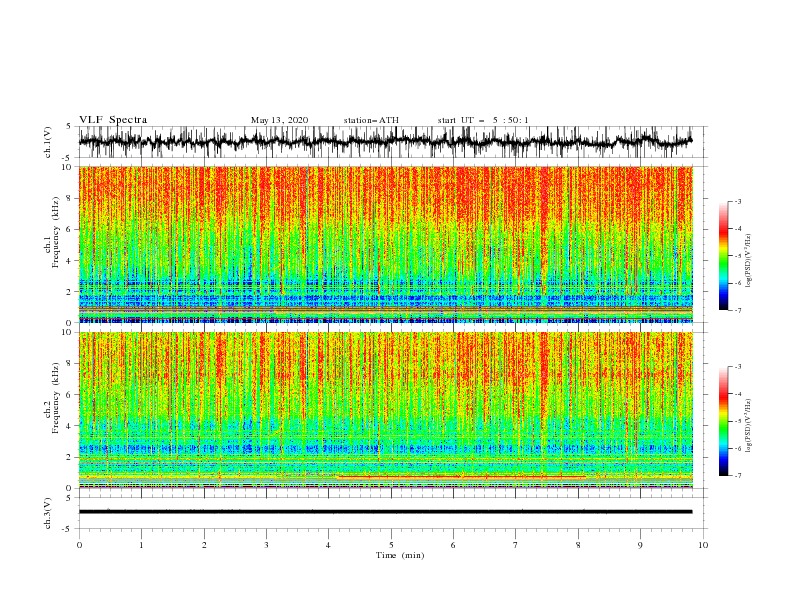792x612 pixels.
Task: Click the "10" kHz tick on ch.2 frequency axis
Action: [68, 332]
